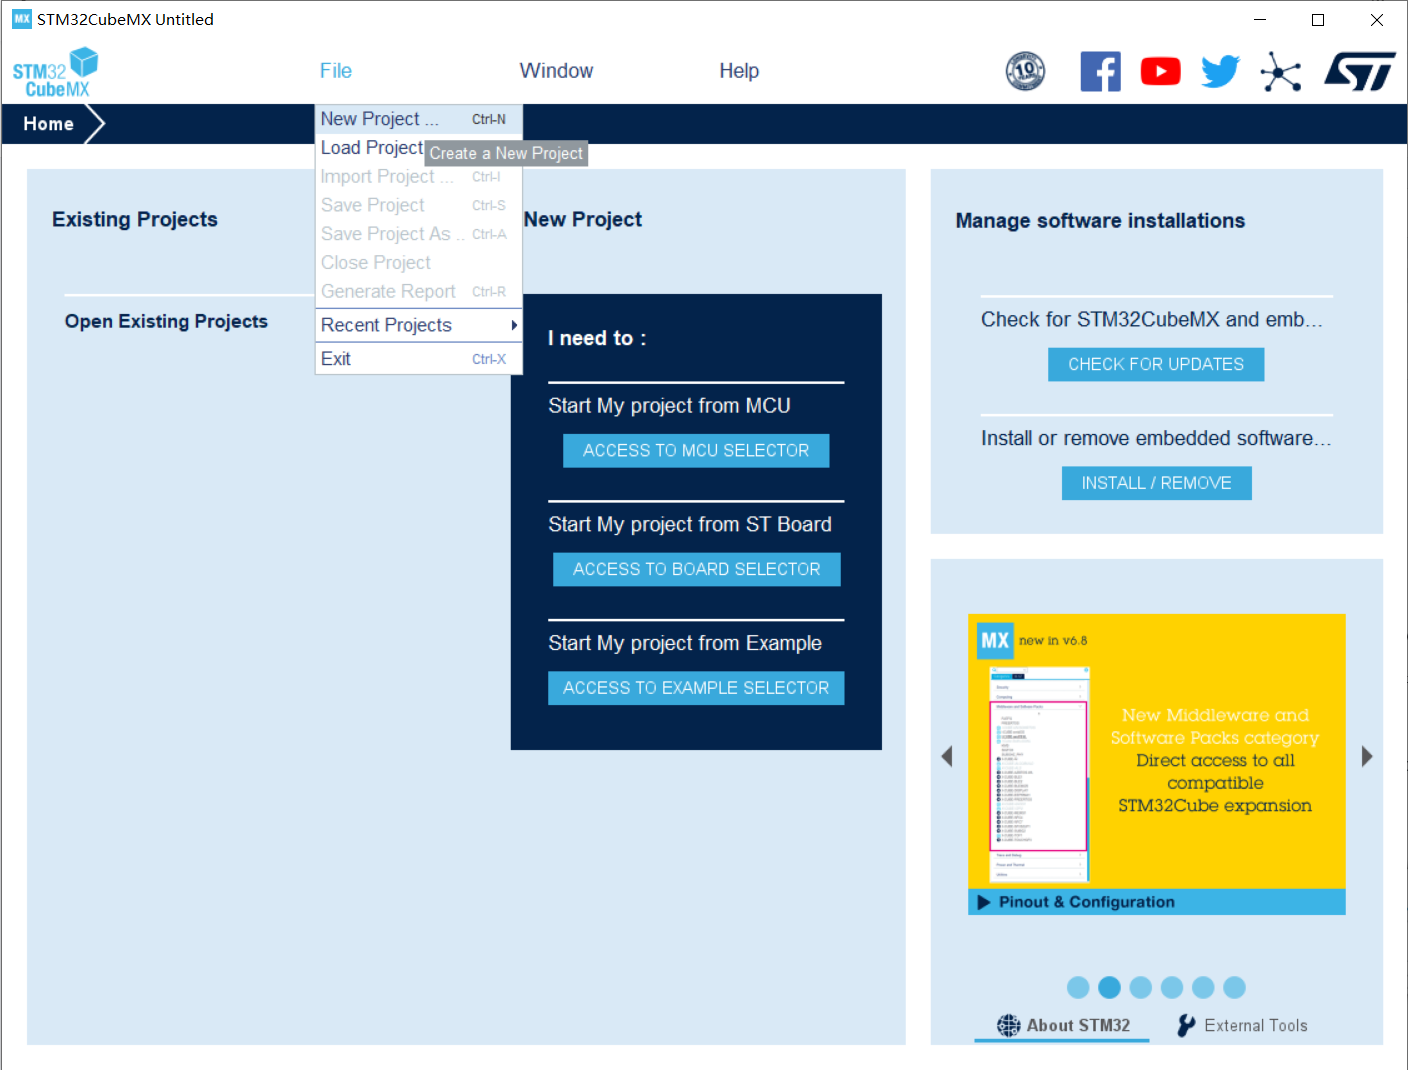Viewport: 1408px width, 1070px height.
Task: Click Open Existing Projects heading
Action: pyautogui.click(x=166, y=321)
